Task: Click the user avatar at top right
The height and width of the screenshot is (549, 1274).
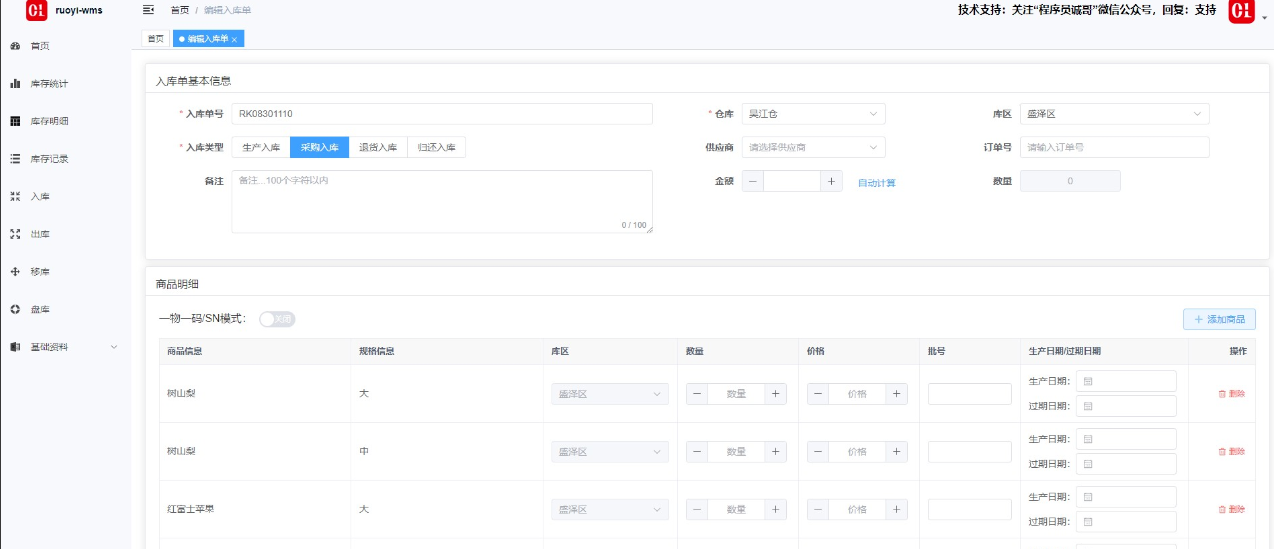Action: tap(1241, 11)
